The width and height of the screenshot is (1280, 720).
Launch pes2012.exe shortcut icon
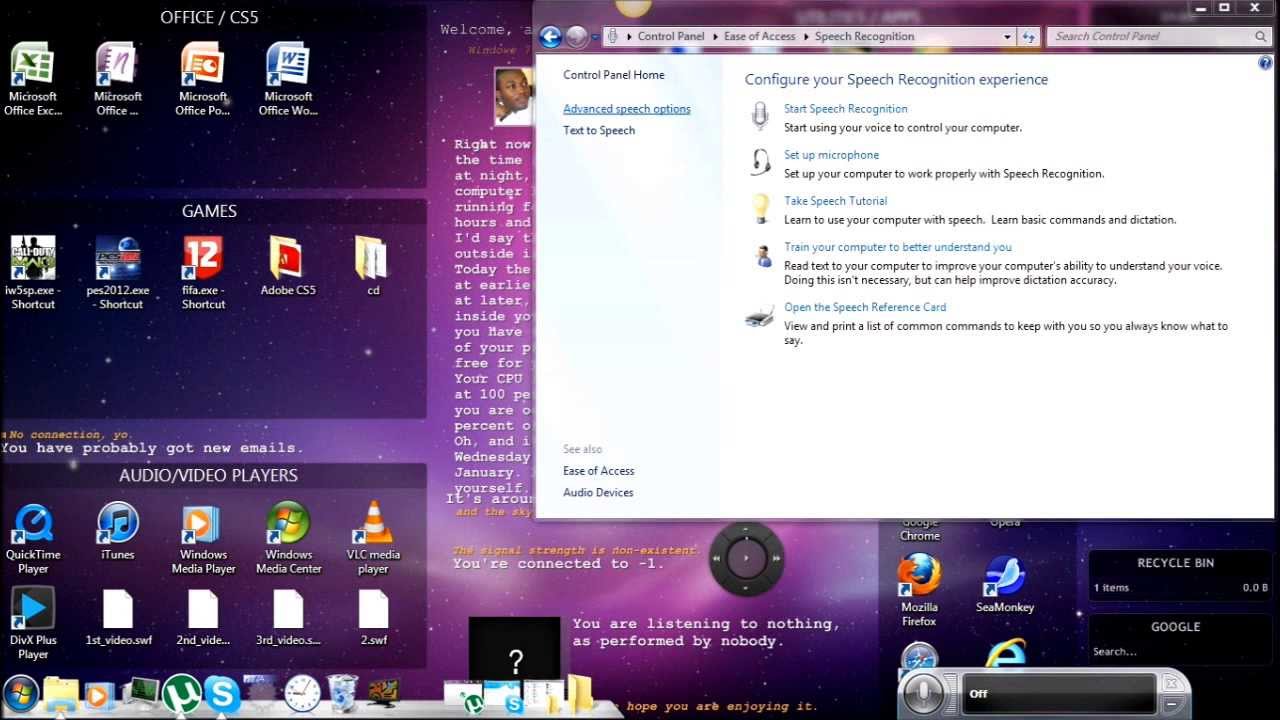pyautogui.click(x=118, y=273)
